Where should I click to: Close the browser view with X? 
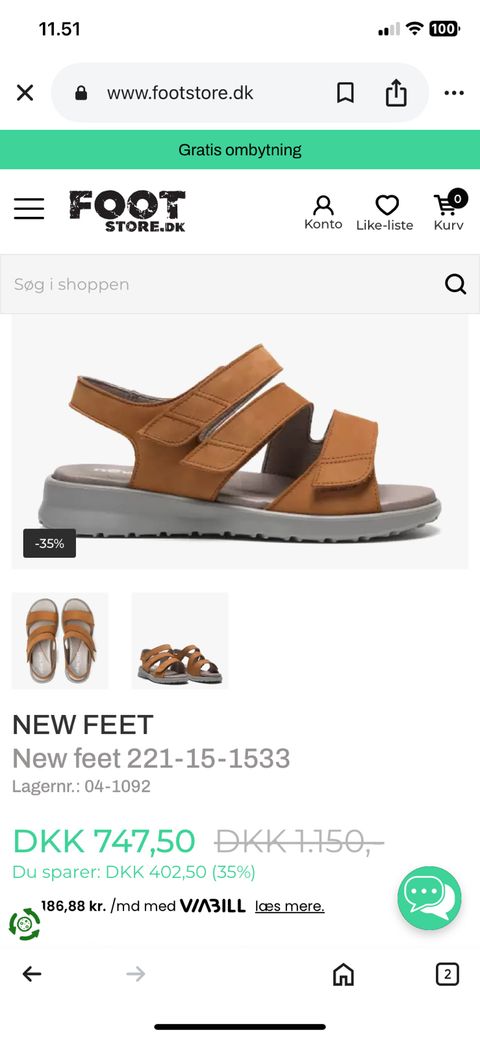point(25,93)
